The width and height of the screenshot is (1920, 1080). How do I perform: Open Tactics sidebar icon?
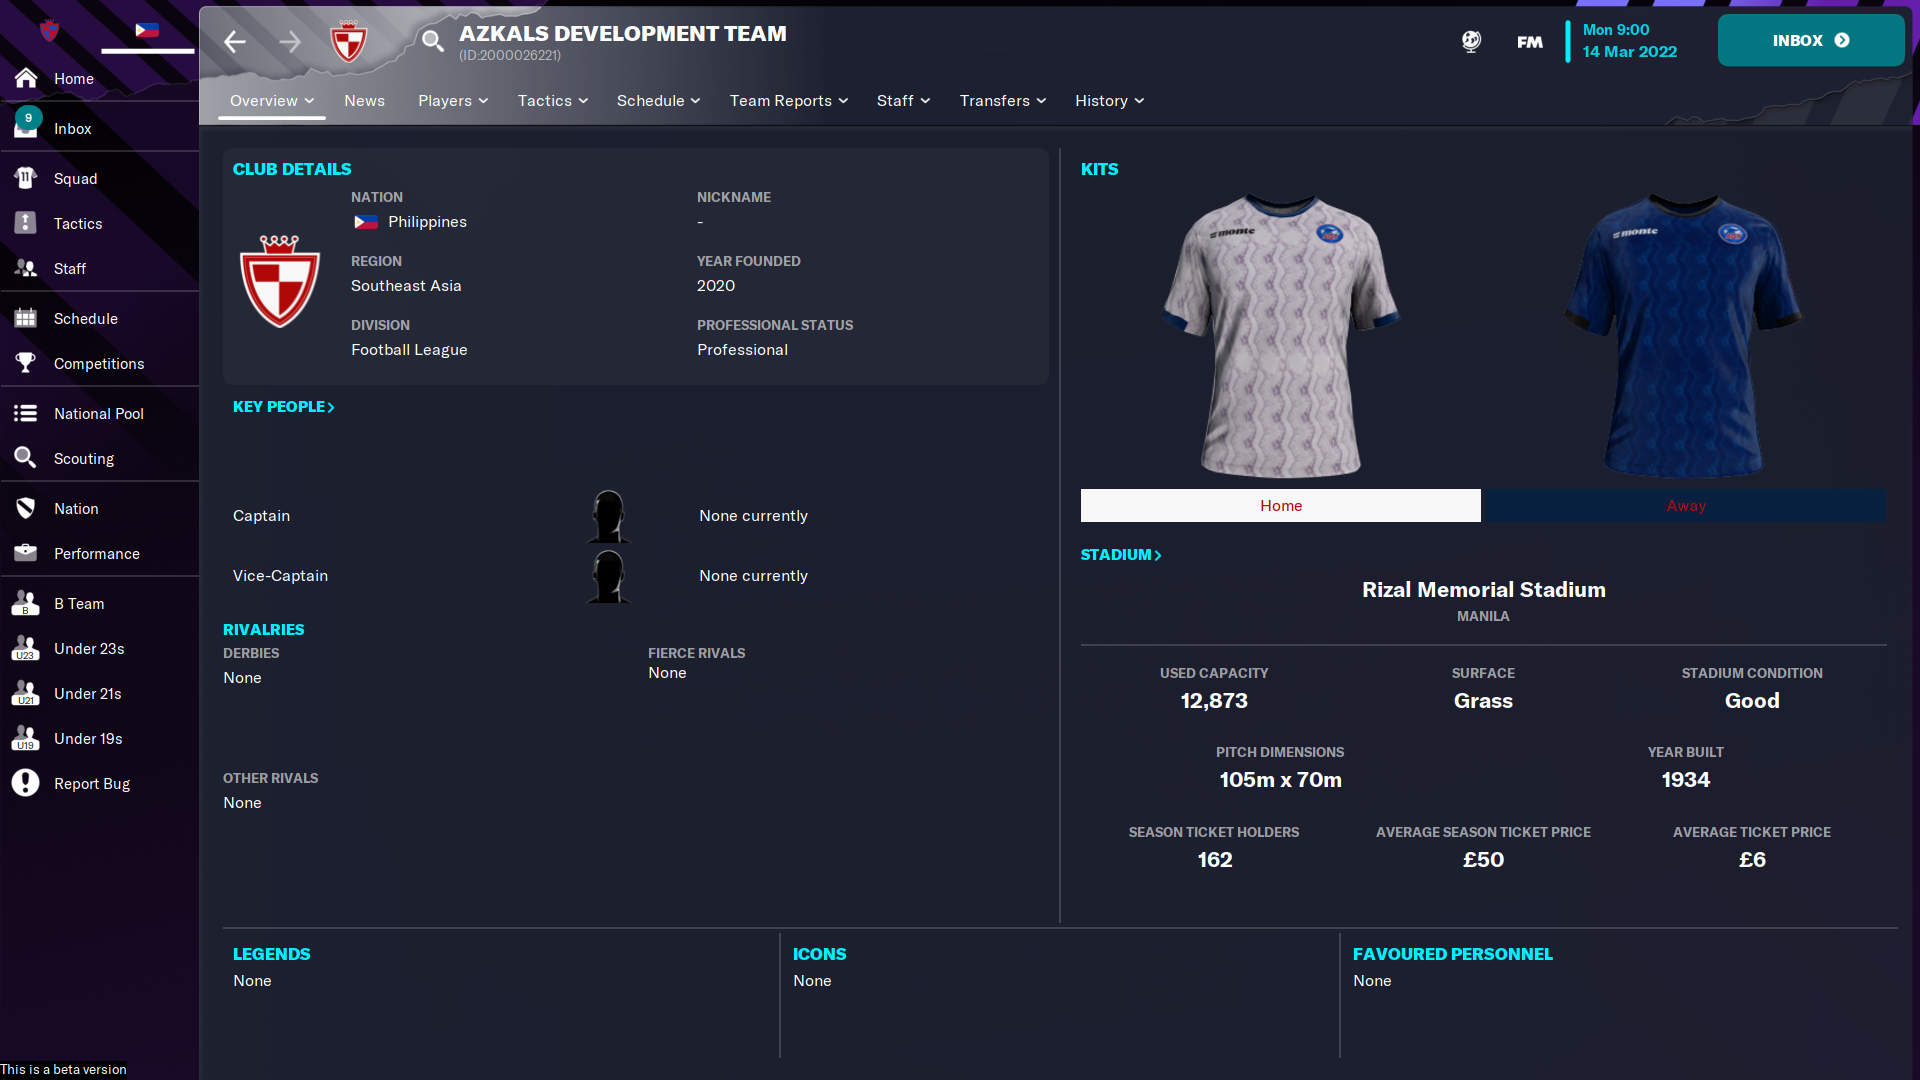click(x=26, y=223)
